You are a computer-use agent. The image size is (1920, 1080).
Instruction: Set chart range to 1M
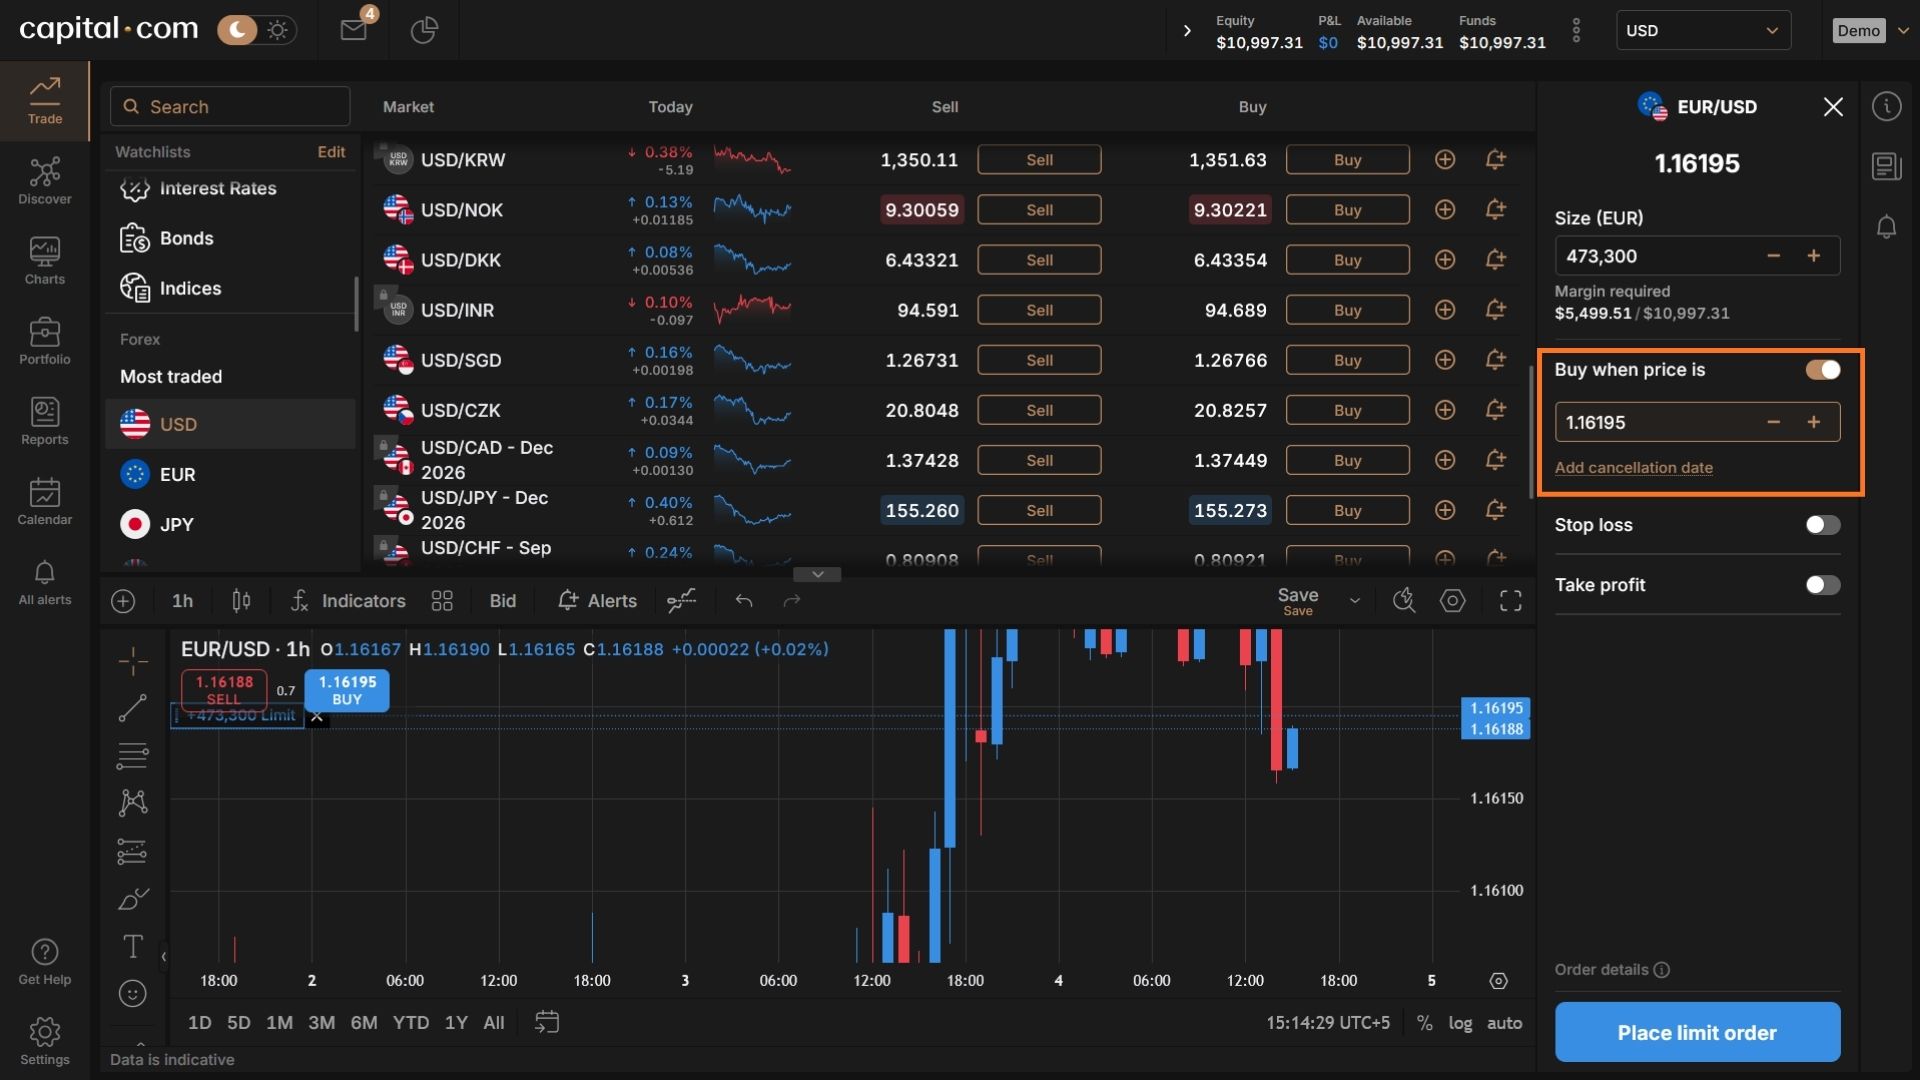pyautogui.click(x=279, y=1022)
